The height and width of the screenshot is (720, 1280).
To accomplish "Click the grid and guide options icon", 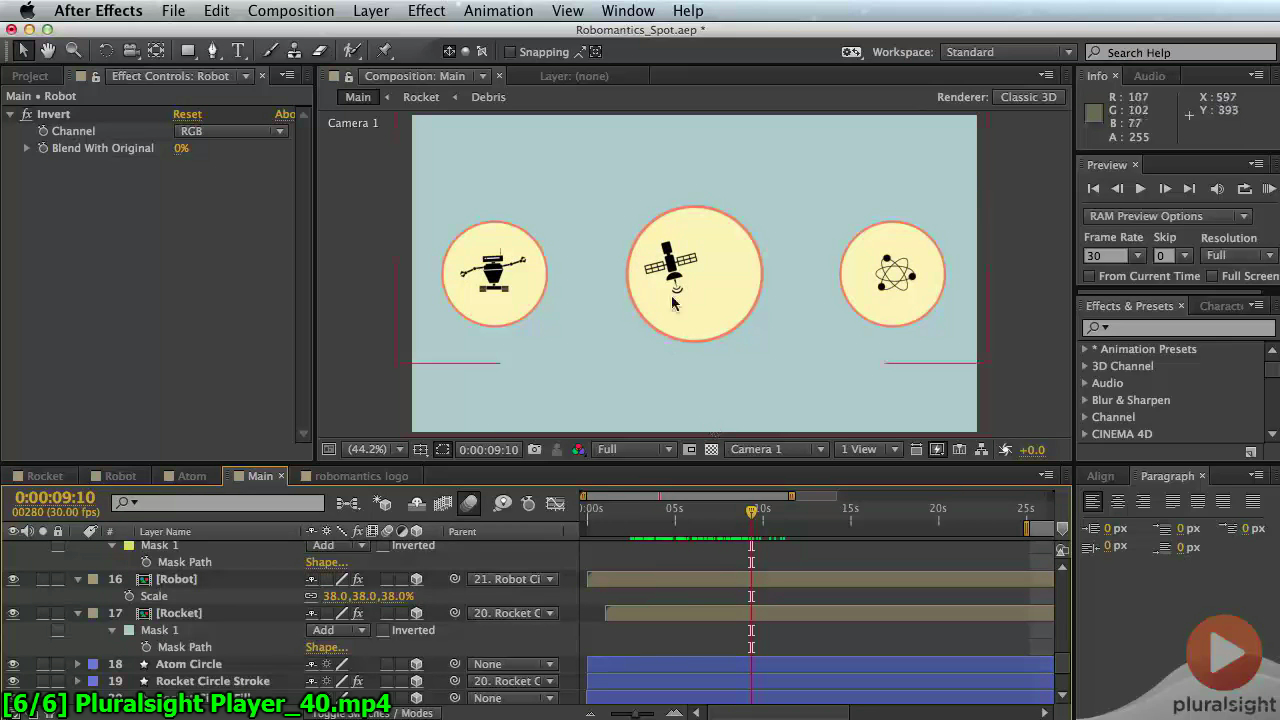I will click(420, 450).
